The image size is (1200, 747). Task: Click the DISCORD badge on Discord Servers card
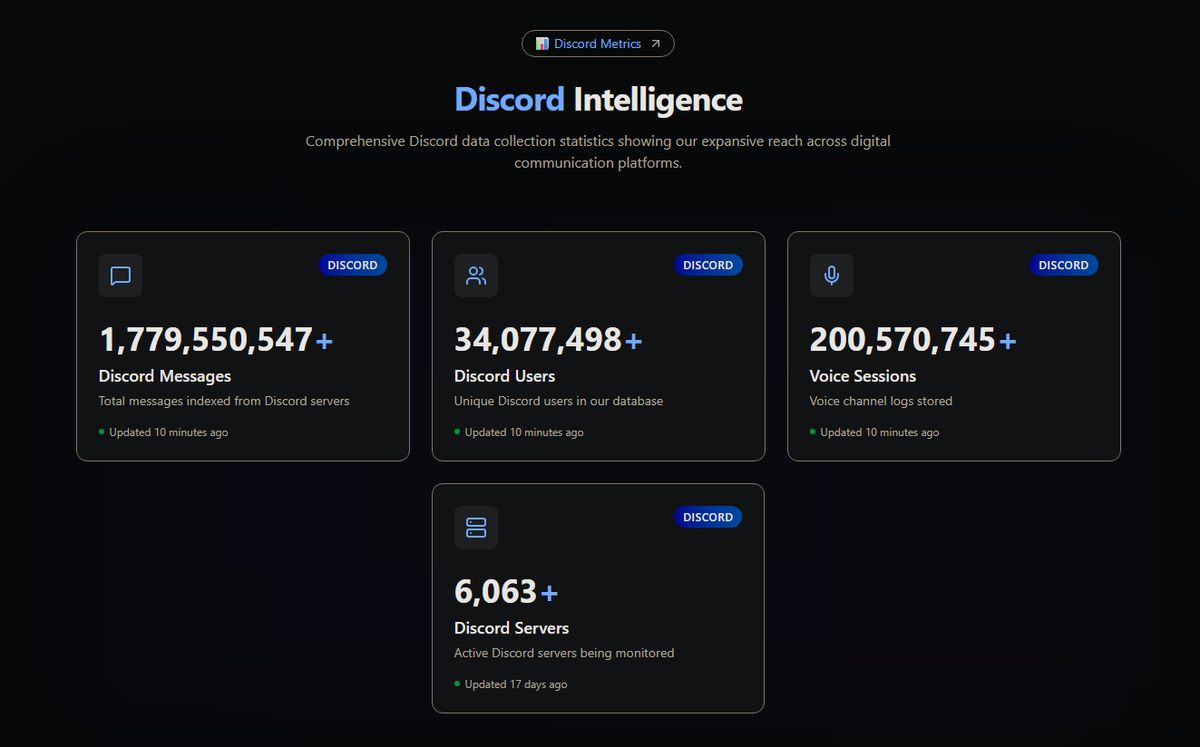[708, 517]
